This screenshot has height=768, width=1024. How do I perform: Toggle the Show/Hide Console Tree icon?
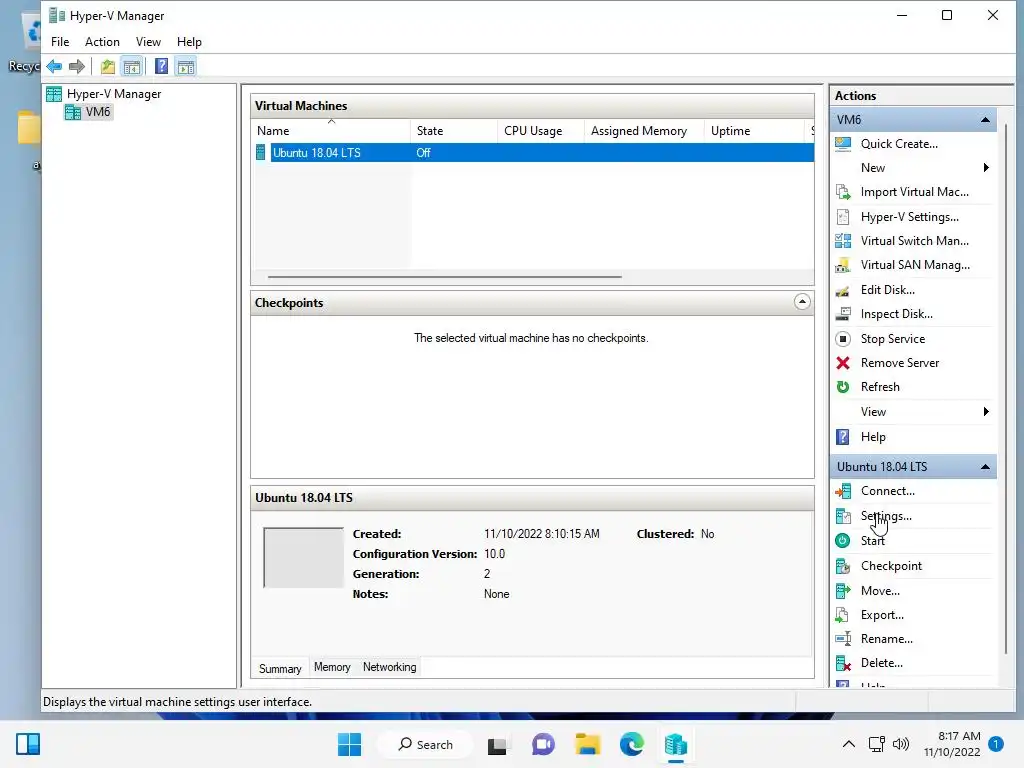tap(132, 67)
